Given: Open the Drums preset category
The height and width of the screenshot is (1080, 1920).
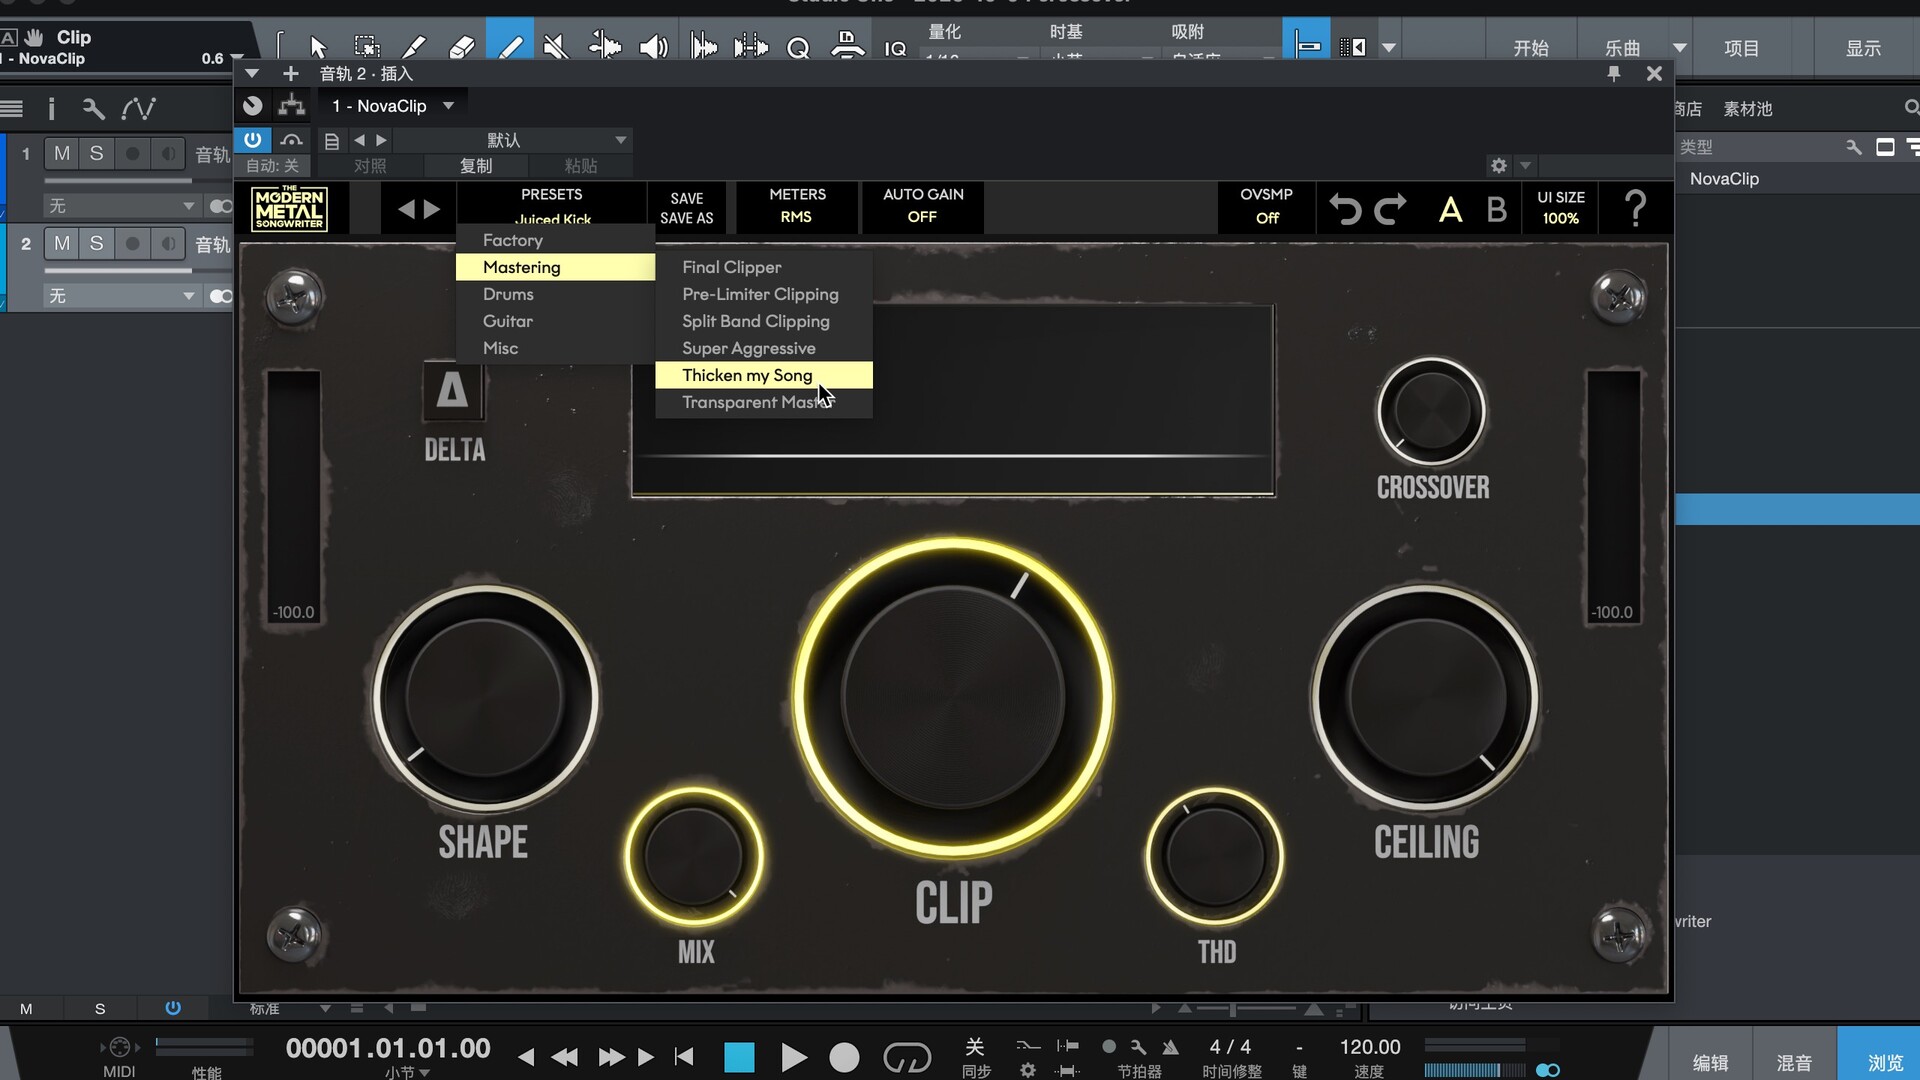Looking at the screenshot, I should tap(508, 294).
